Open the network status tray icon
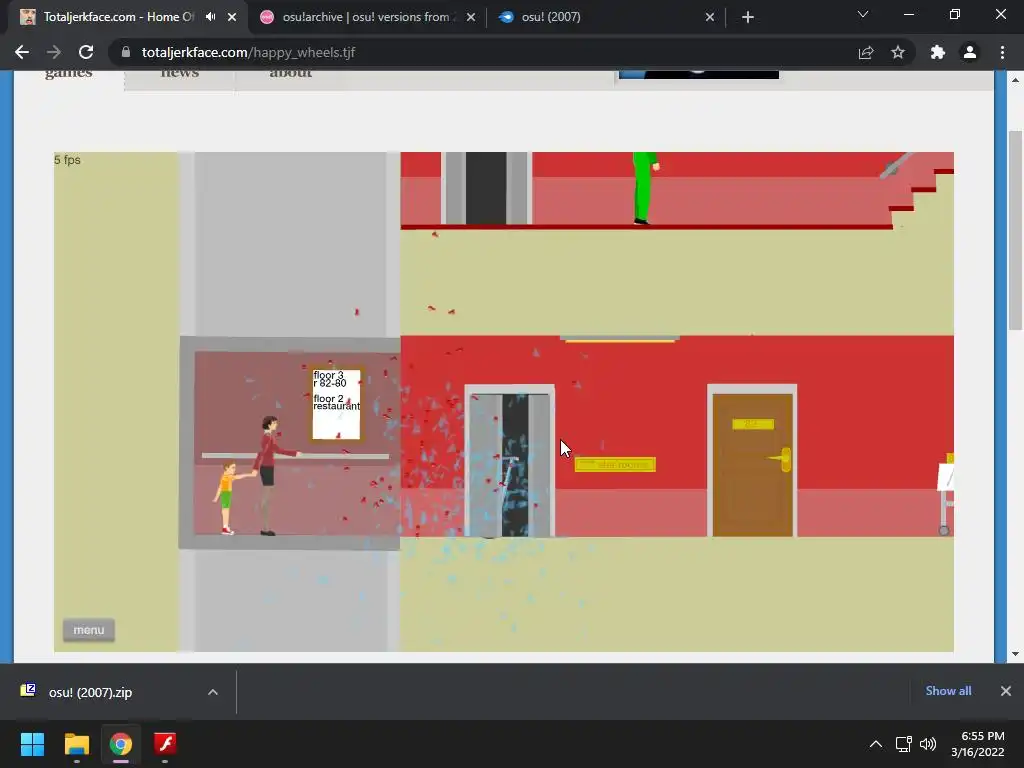The image size is (1024, 768). [x=904, y=744]
